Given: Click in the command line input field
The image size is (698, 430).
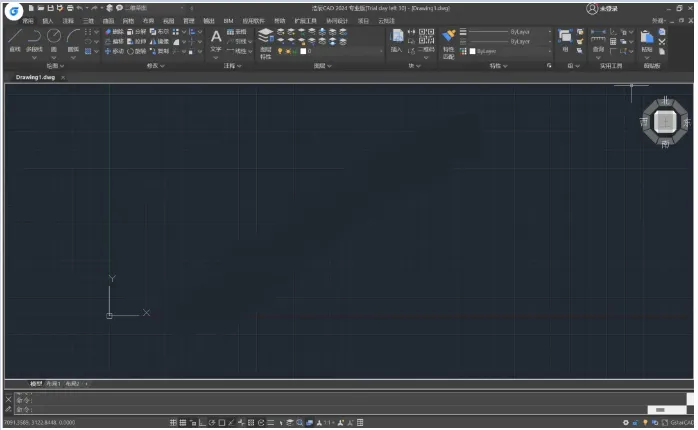Looking at the screenshot, I should [331, 410].
